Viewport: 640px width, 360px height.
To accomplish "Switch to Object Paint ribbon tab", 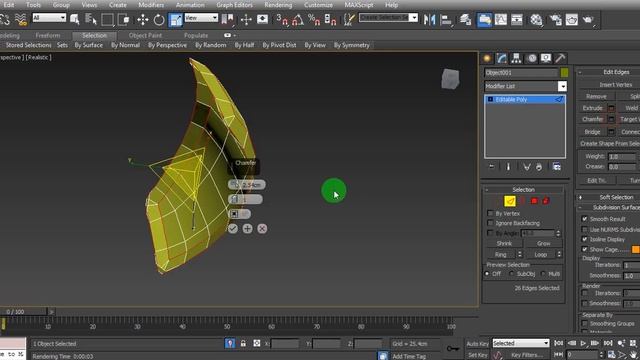I will click(x=145, y=36).
